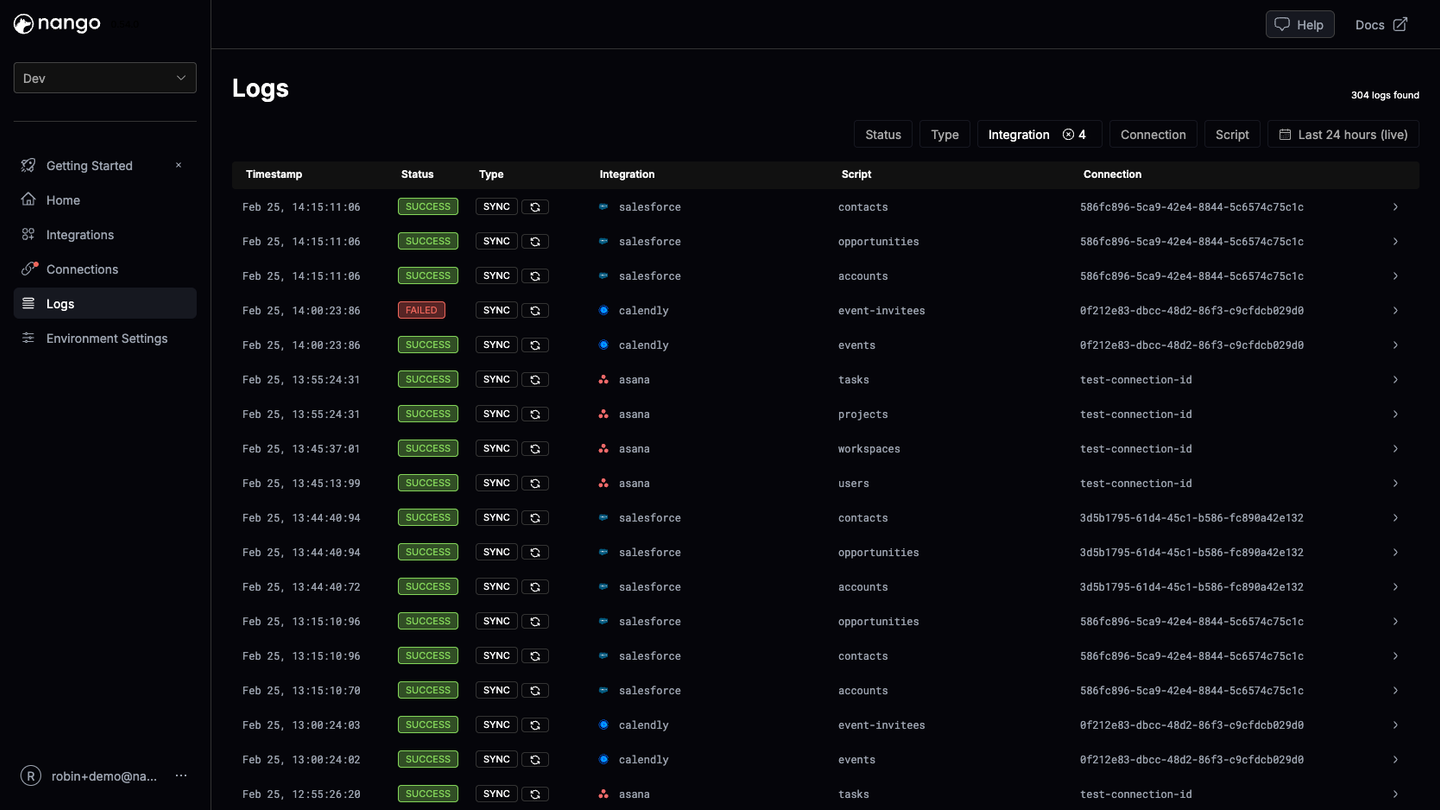Screen dimensions: 1440x810
Task: Open the Connection filter
Action: pyautogui.click(x=1153, y=134)
